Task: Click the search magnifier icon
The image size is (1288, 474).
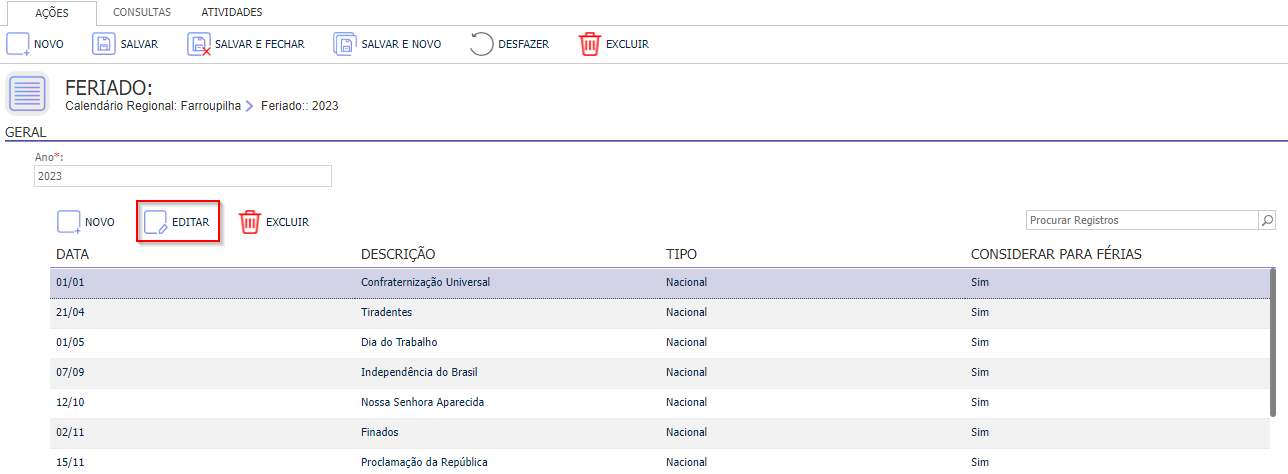Action: coord(1267,220)
